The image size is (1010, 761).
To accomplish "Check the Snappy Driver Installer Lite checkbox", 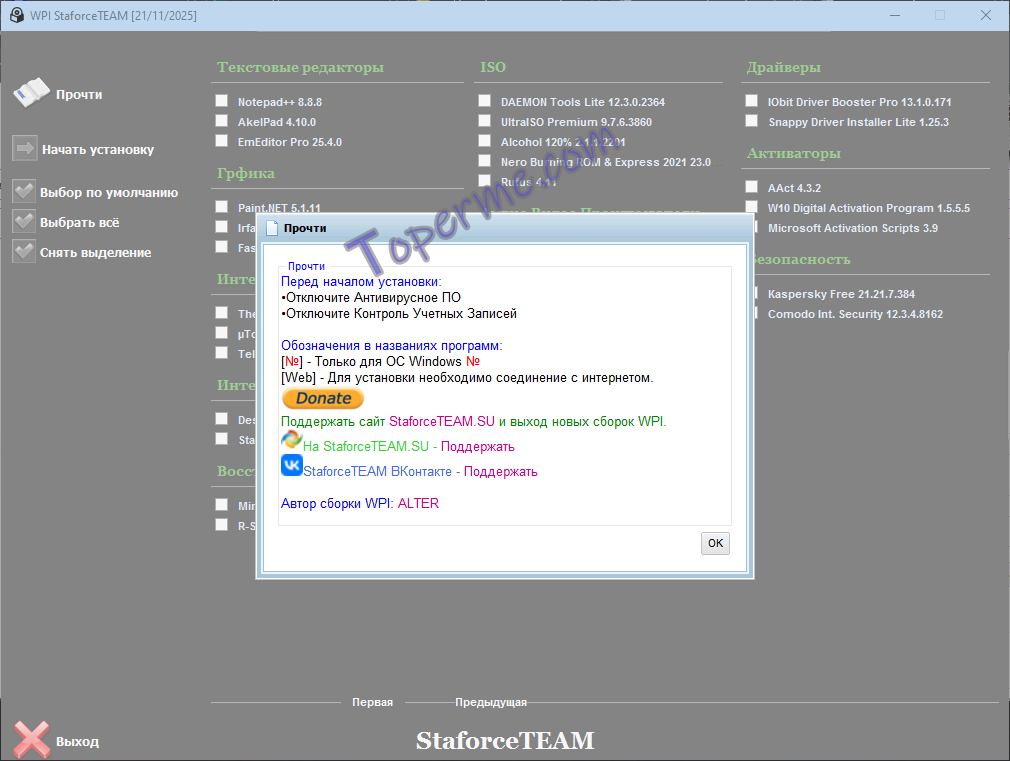I will 752,121.
